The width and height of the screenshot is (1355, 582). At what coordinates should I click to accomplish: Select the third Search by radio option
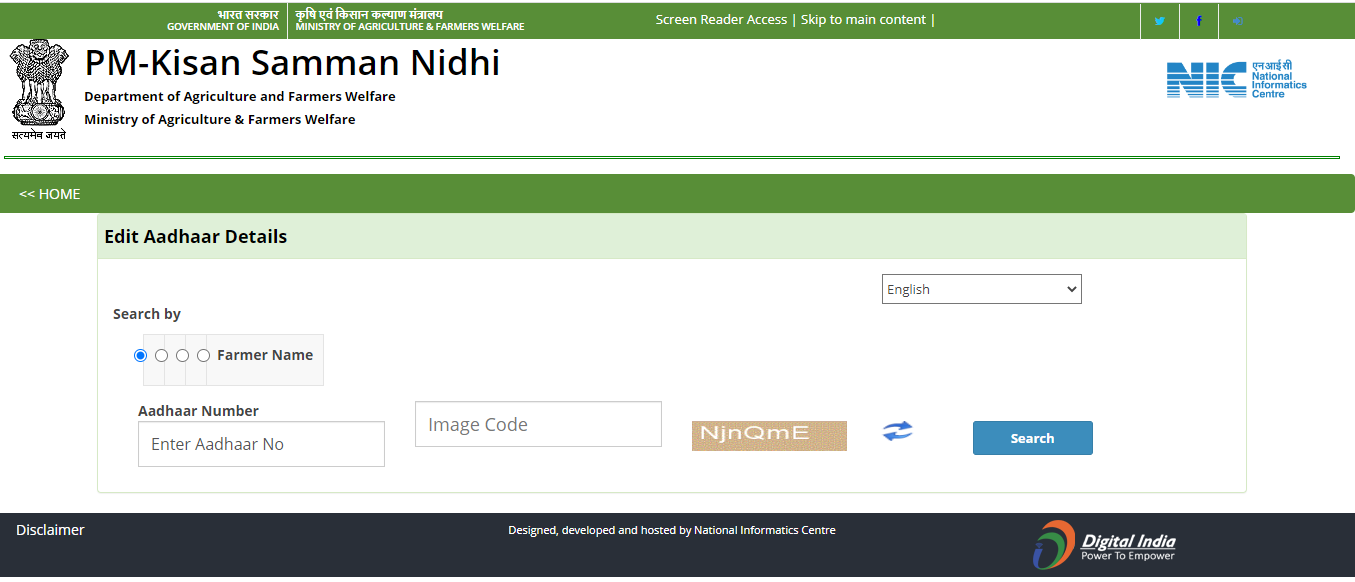click(182, 355)
